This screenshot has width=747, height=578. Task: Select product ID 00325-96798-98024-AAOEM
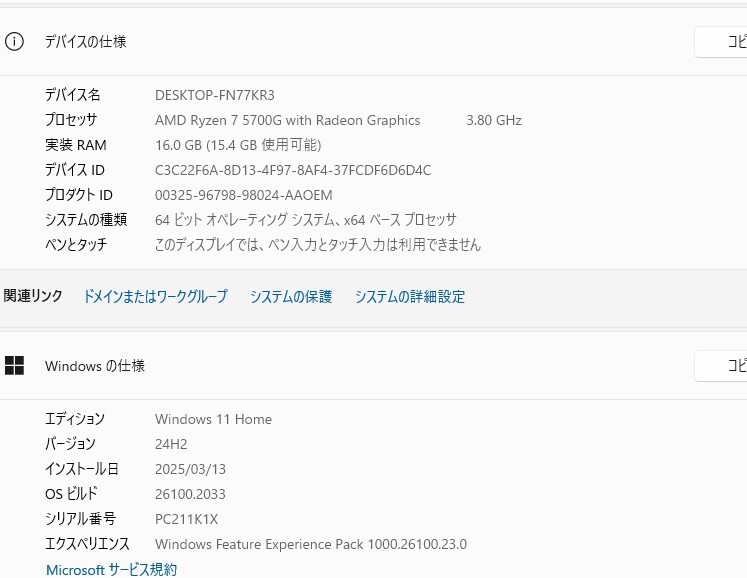(x=243, y=195)
